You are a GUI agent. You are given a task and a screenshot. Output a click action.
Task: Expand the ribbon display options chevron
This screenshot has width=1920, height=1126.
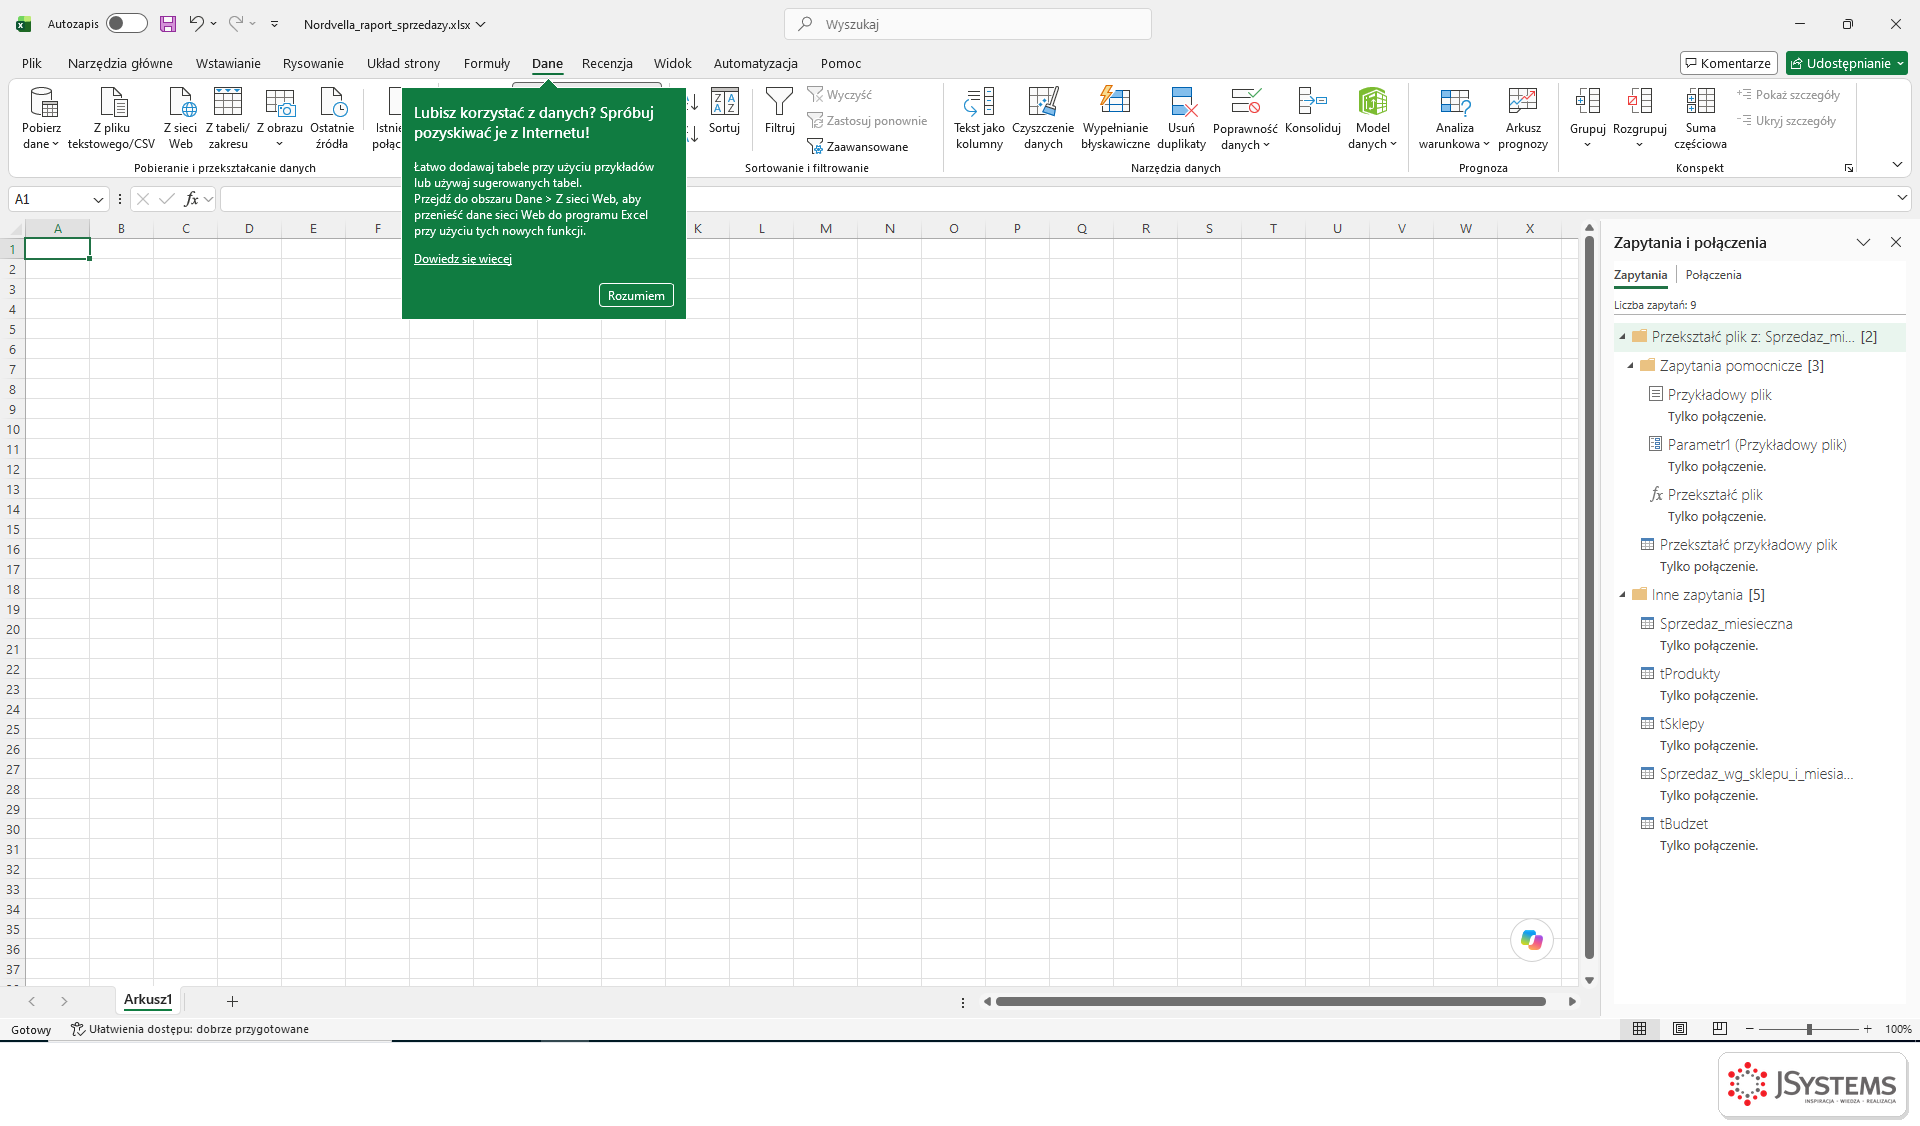[x=1897, y=165]
